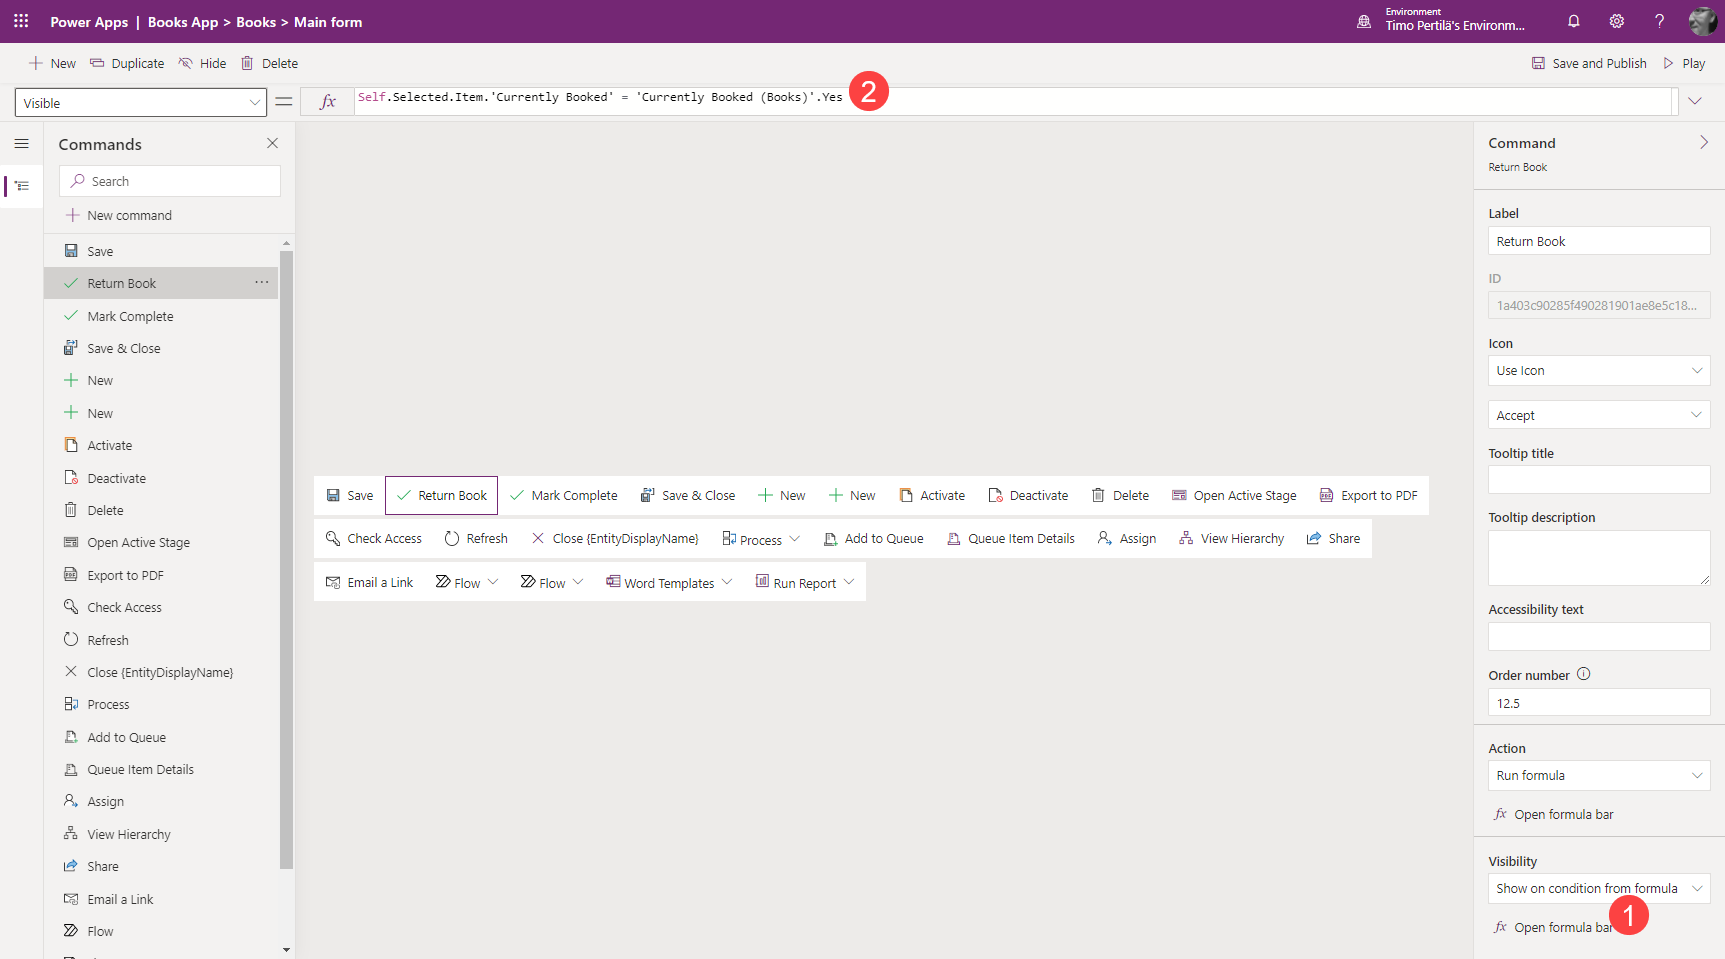Open the Visibility condition dropdown
The height and width of the screenshot is (959, 1725).
point(1598,889)
